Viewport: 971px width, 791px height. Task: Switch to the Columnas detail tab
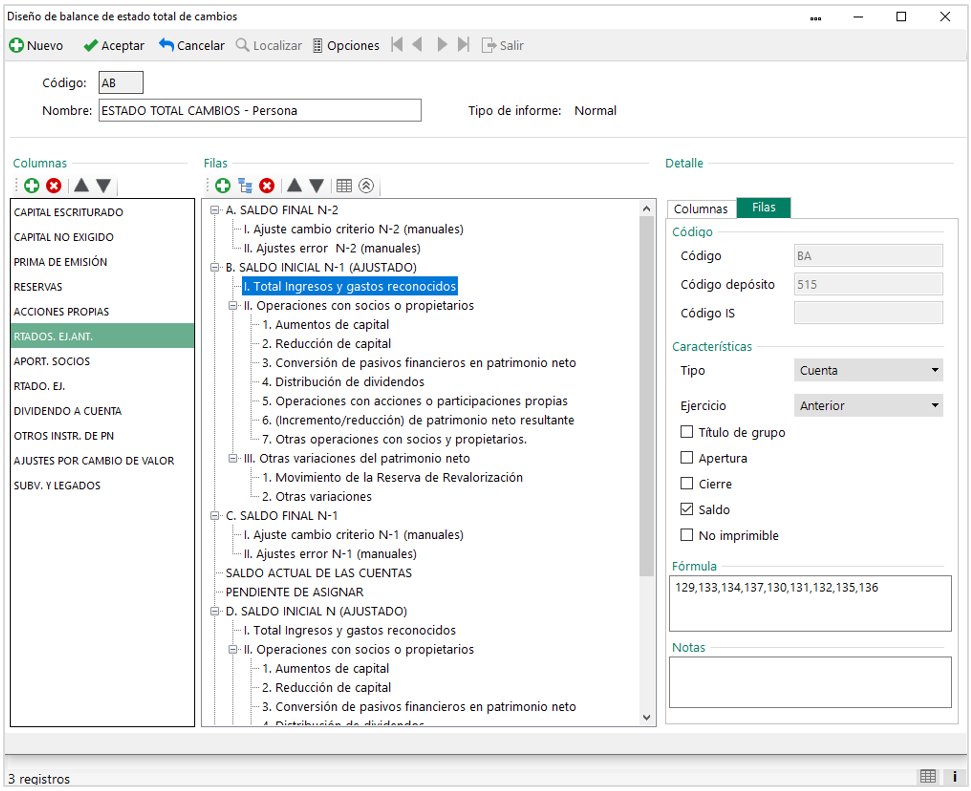(701, 209)
